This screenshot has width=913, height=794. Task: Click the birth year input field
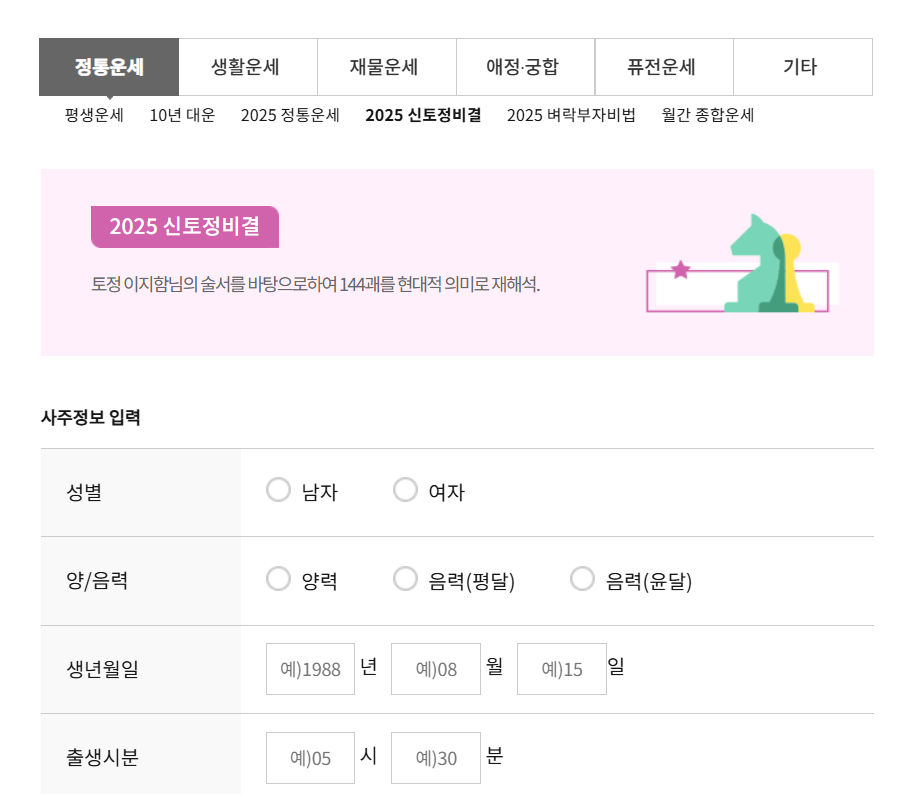pyautogui.click(x=310, y=668)
